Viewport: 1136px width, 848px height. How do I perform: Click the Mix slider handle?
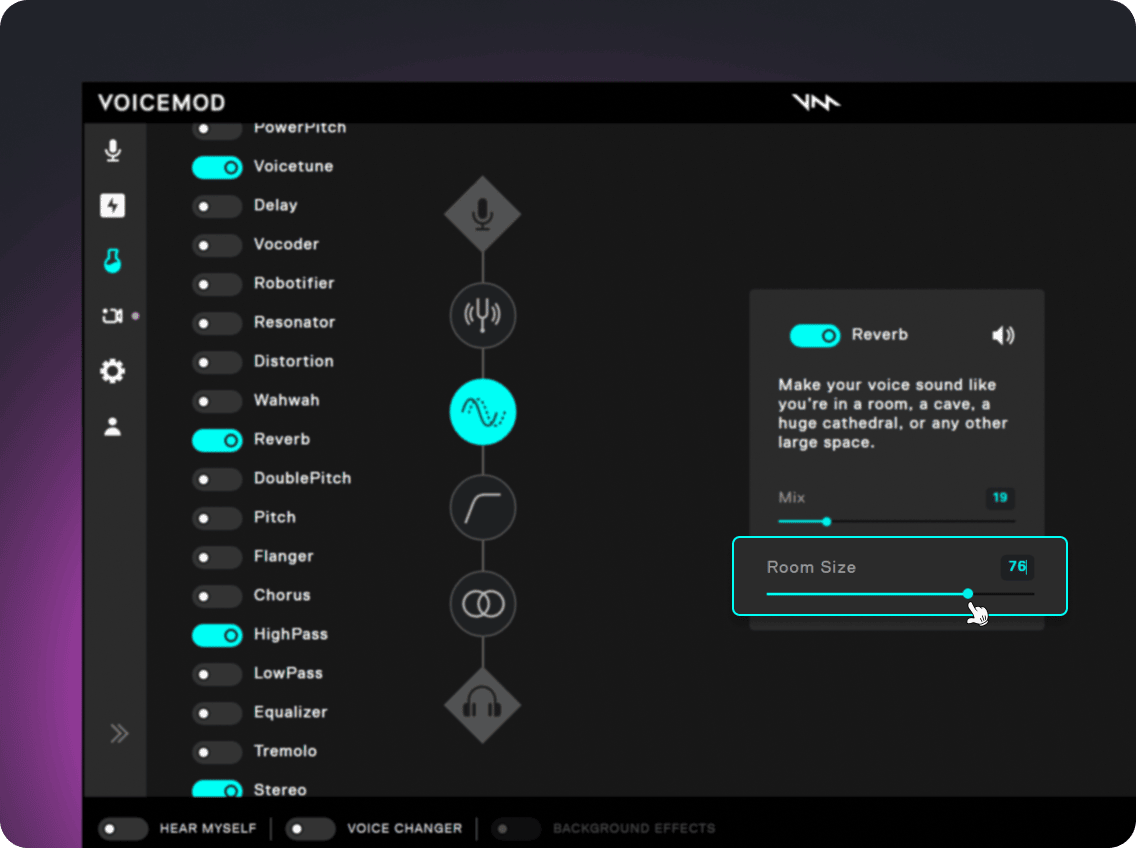(x=827, y=521)
